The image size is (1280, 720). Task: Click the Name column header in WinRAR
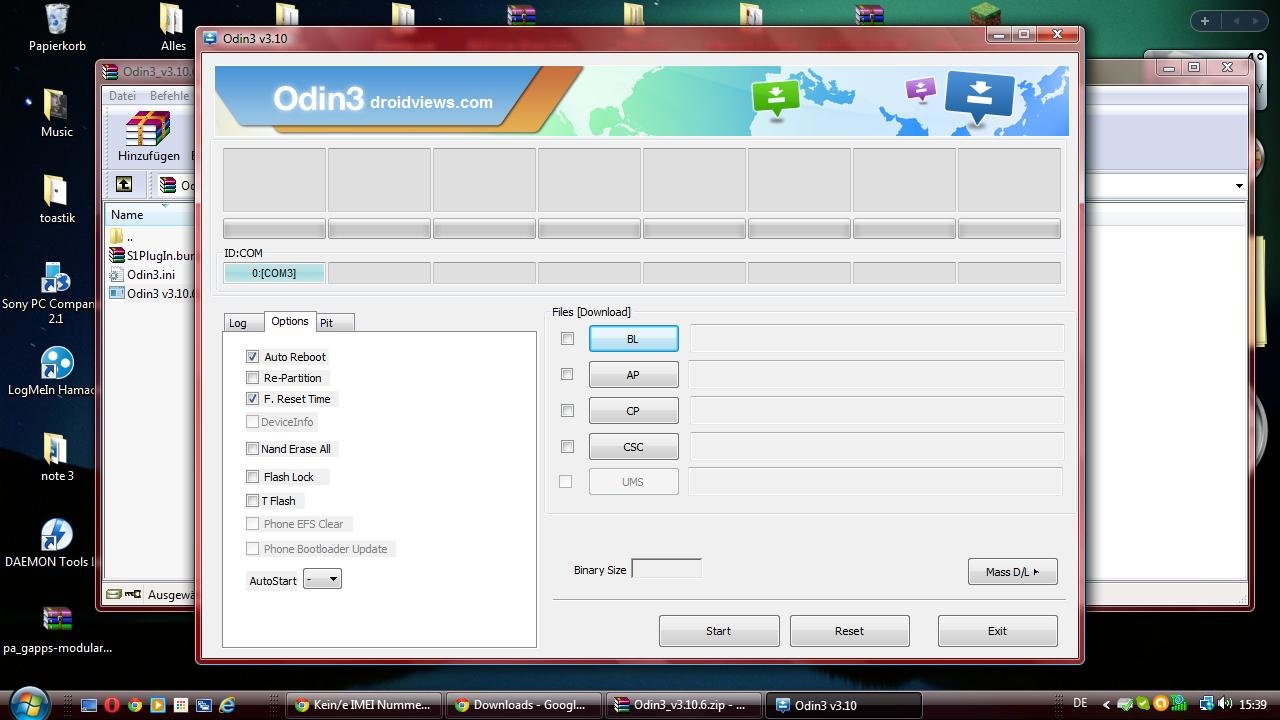click(x=150, y=215)
